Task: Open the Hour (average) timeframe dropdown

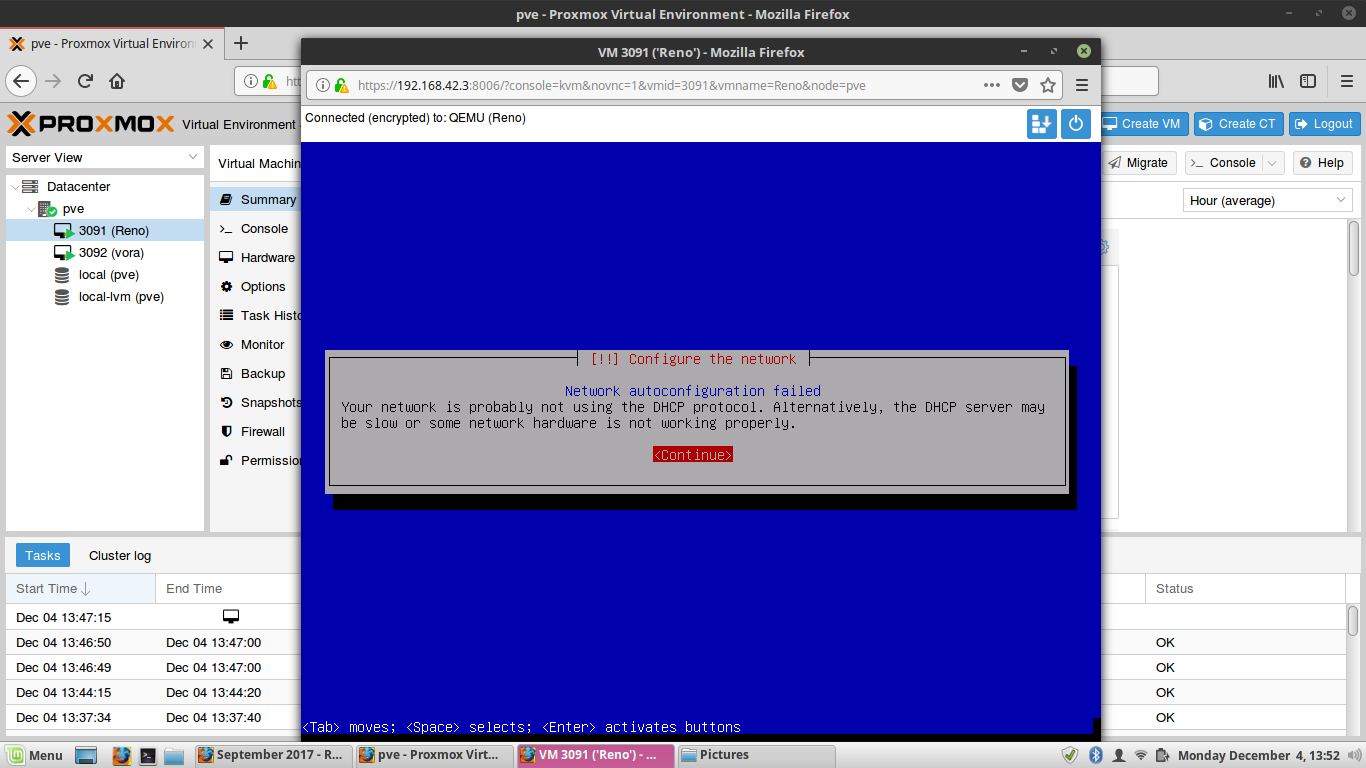Action: [1267, 200]
